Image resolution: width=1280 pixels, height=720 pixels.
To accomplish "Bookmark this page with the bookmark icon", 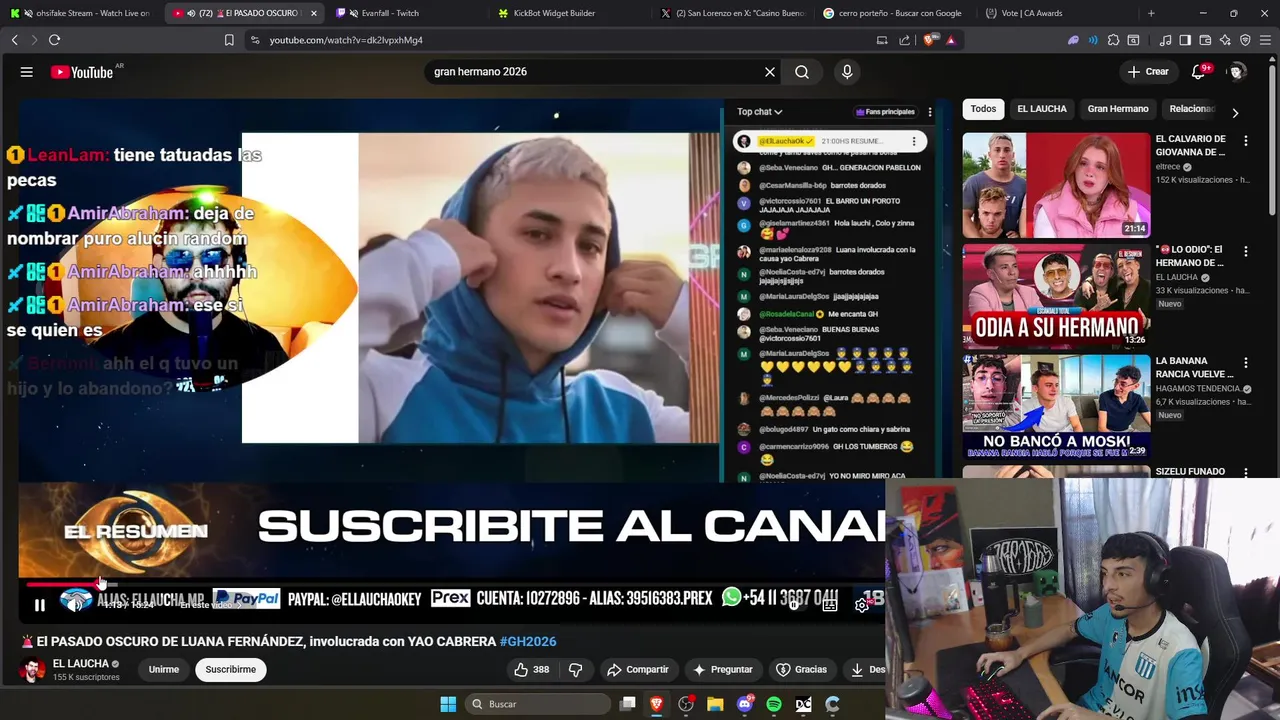I will click(229, 40).
